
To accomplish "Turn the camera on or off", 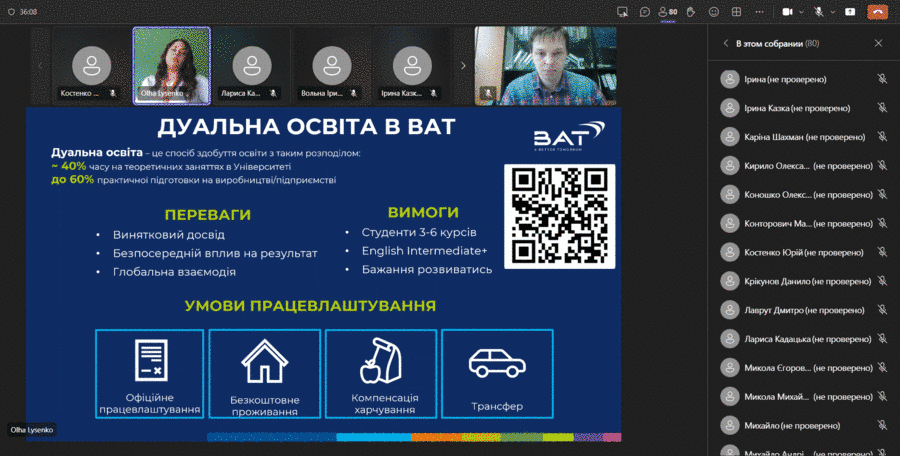I will point(788,11).
